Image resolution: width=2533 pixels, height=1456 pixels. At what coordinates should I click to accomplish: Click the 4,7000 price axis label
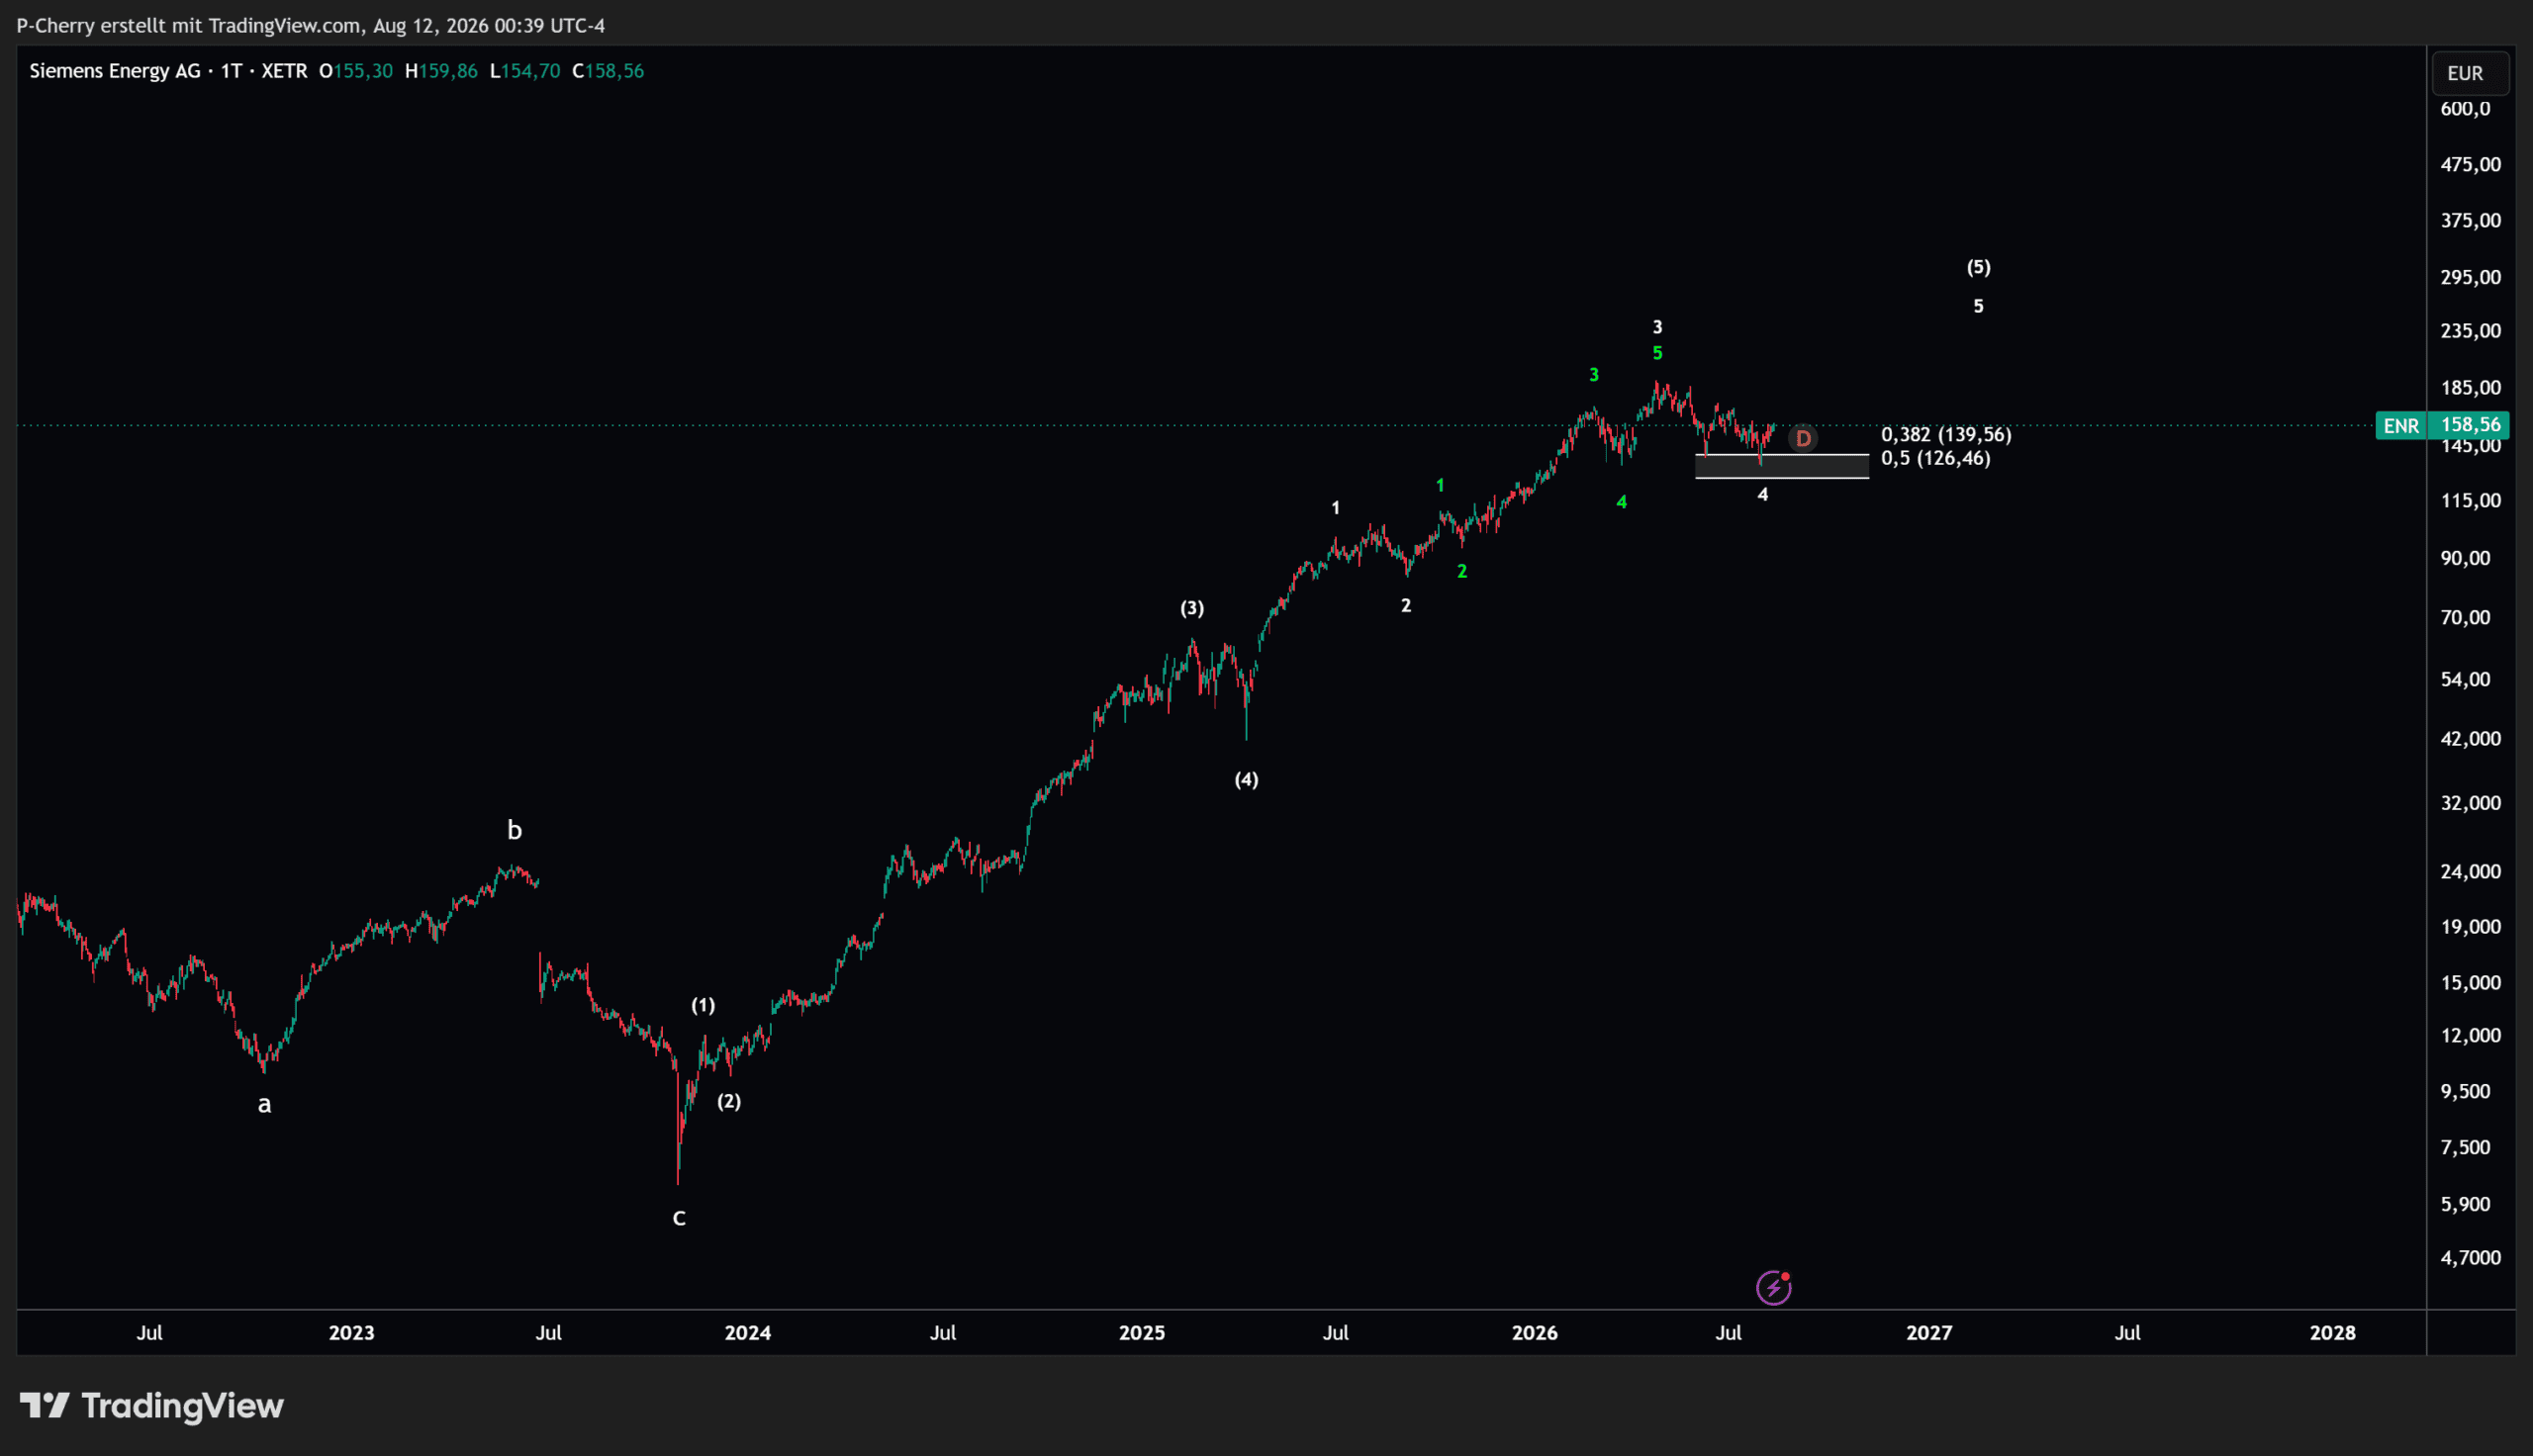coord(2470,1258)
